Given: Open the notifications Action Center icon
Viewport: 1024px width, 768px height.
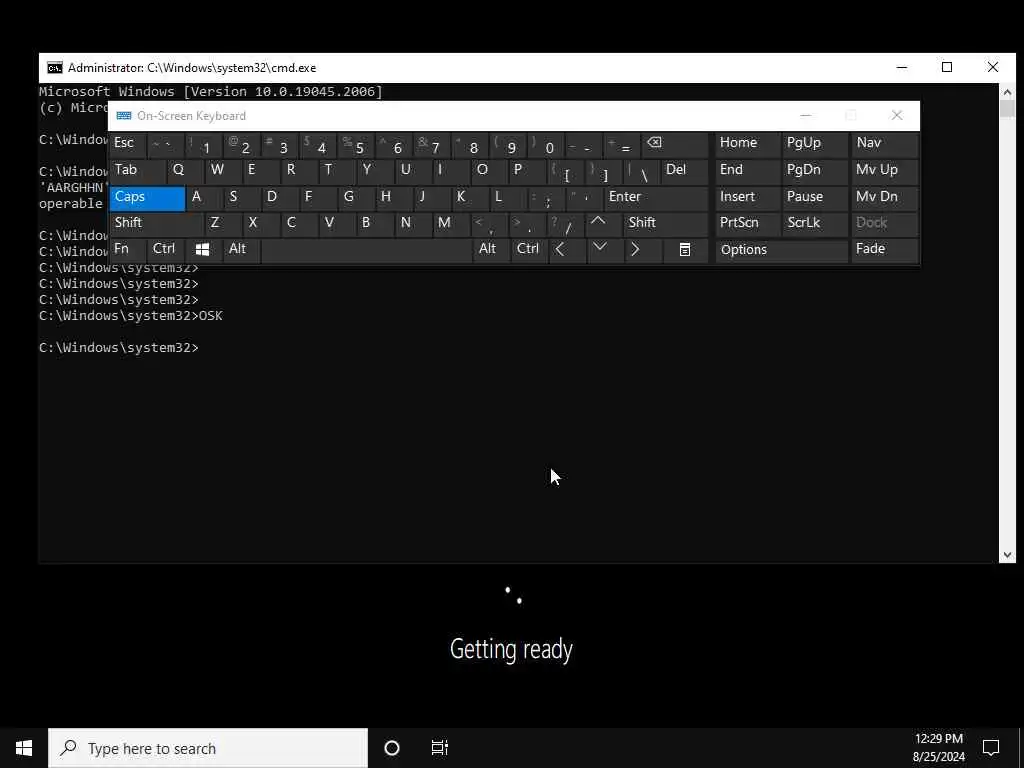Looking at the screenshot, I should point(991,748).
